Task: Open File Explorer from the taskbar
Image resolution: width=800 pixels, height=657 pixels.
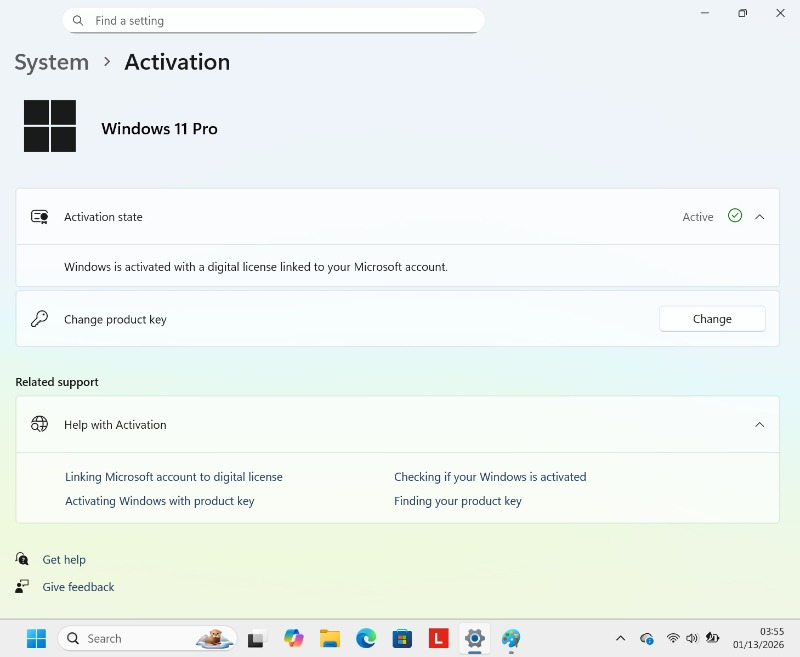Action: pos(330,638)
